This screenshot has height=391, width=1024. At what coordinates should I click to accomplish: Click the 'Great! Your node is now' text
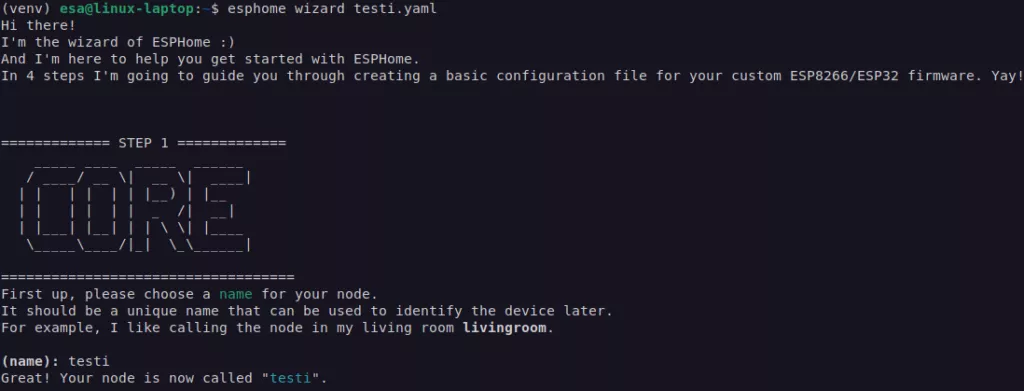click(101, 378)
